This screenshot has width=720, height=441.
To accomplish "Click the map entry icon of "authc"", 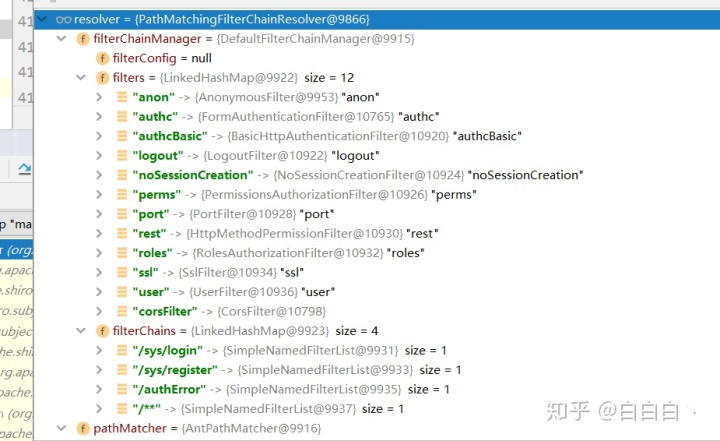I will 122,117.
